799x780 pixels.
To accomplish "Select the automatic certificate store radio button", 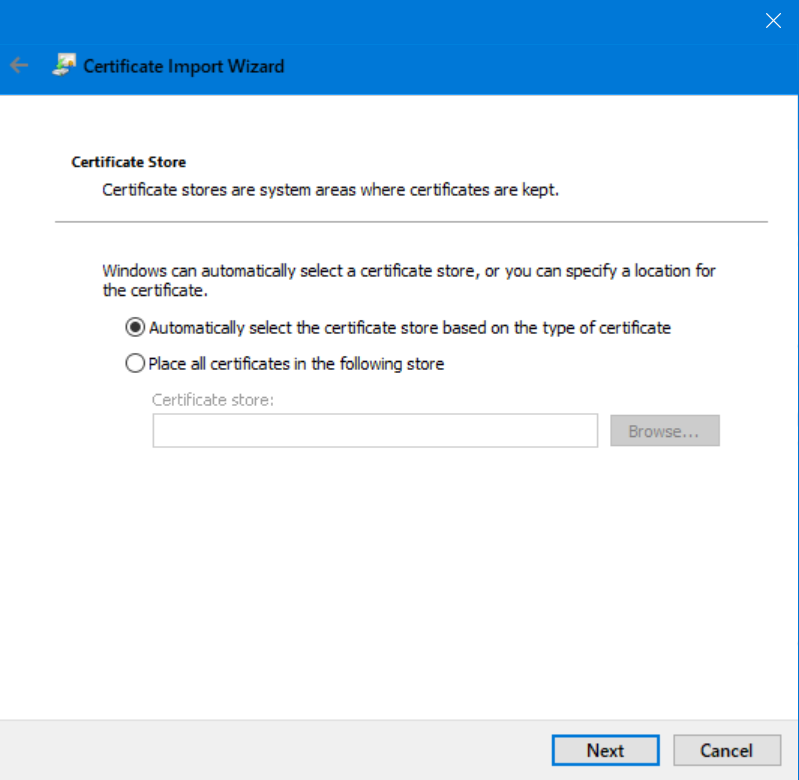I will tap(135, 327).
